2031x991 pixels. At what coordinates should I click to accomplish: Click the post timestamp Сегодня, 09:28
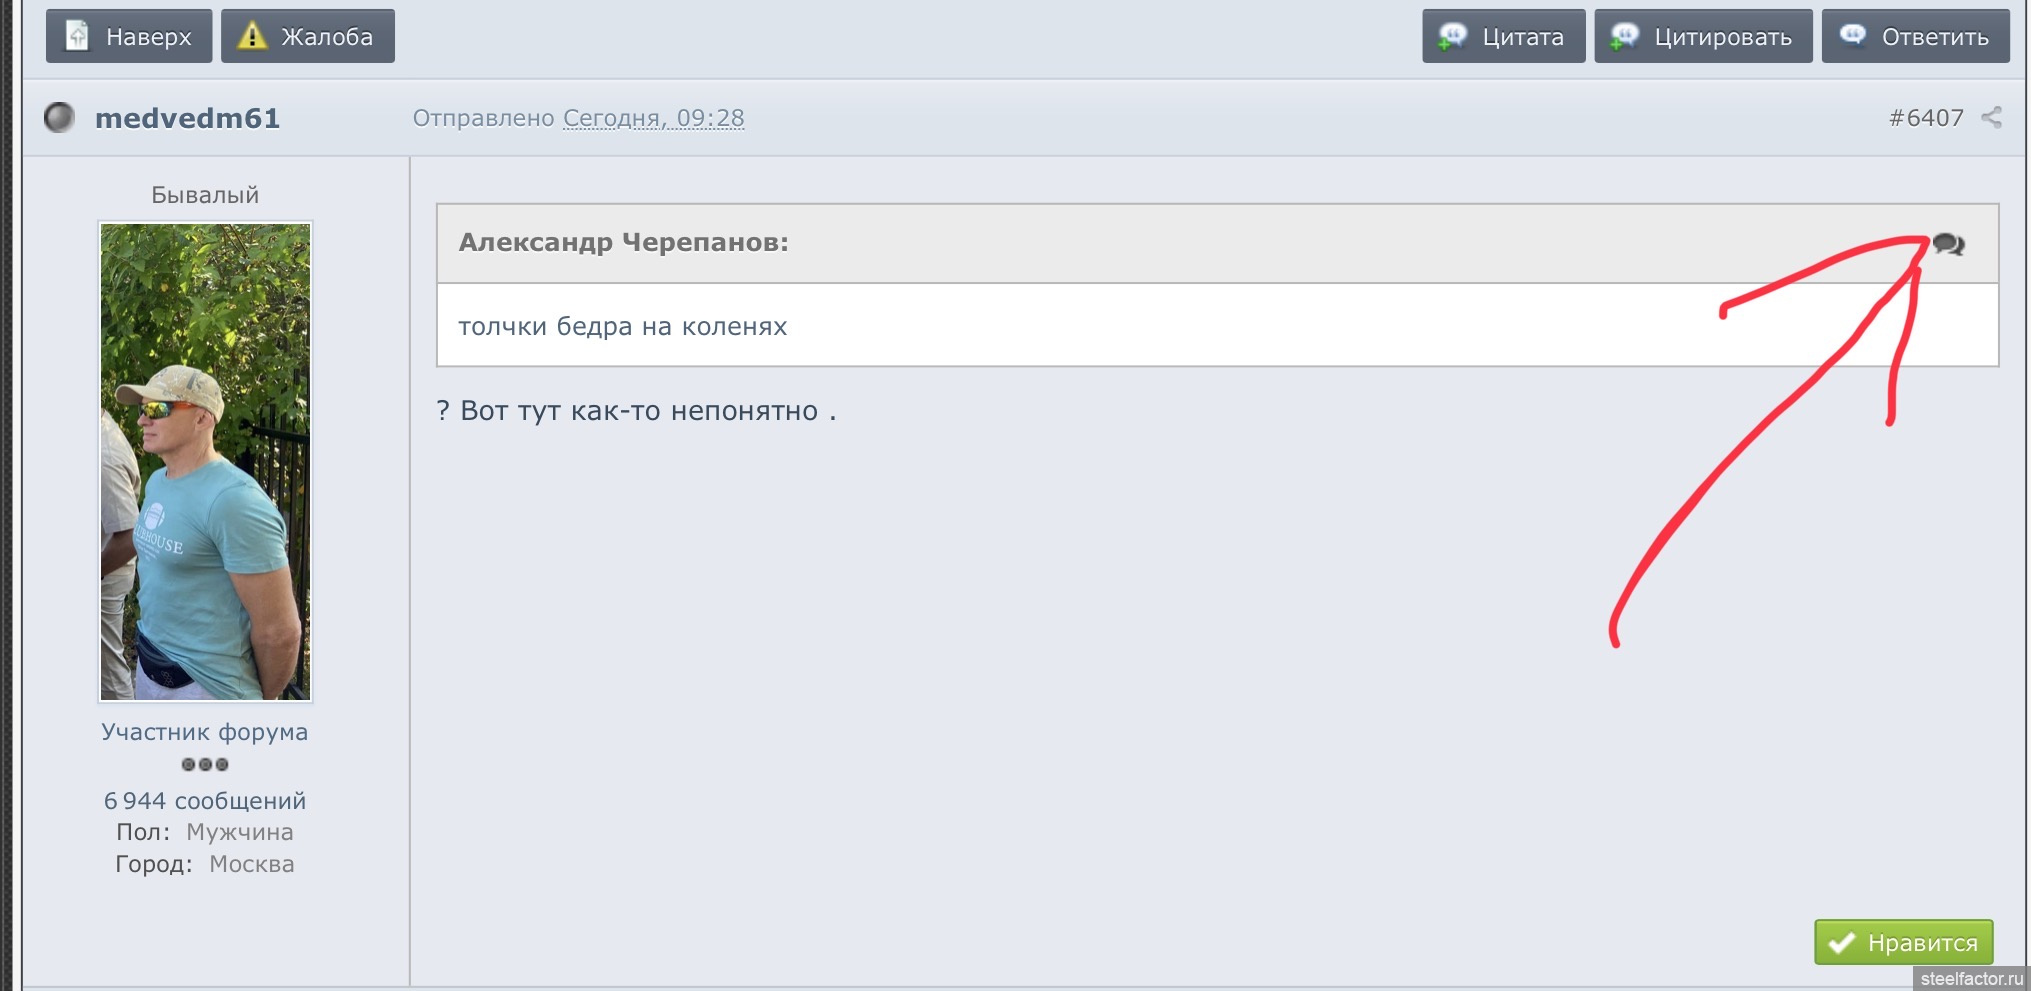[653, 118]
